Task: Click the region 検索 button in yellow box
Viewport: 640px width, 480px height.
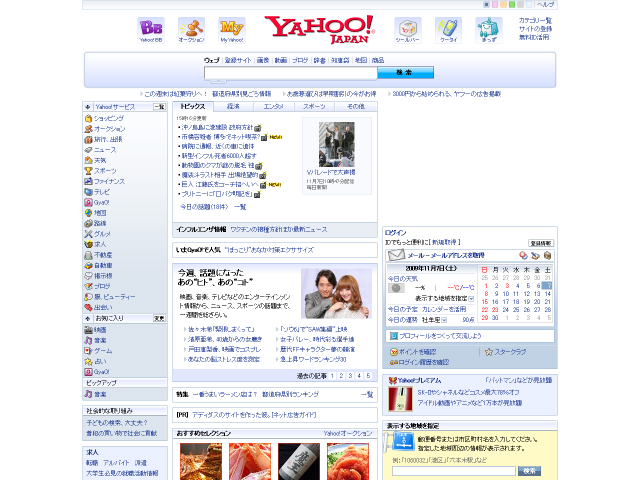Action: [x=529, y=471]
